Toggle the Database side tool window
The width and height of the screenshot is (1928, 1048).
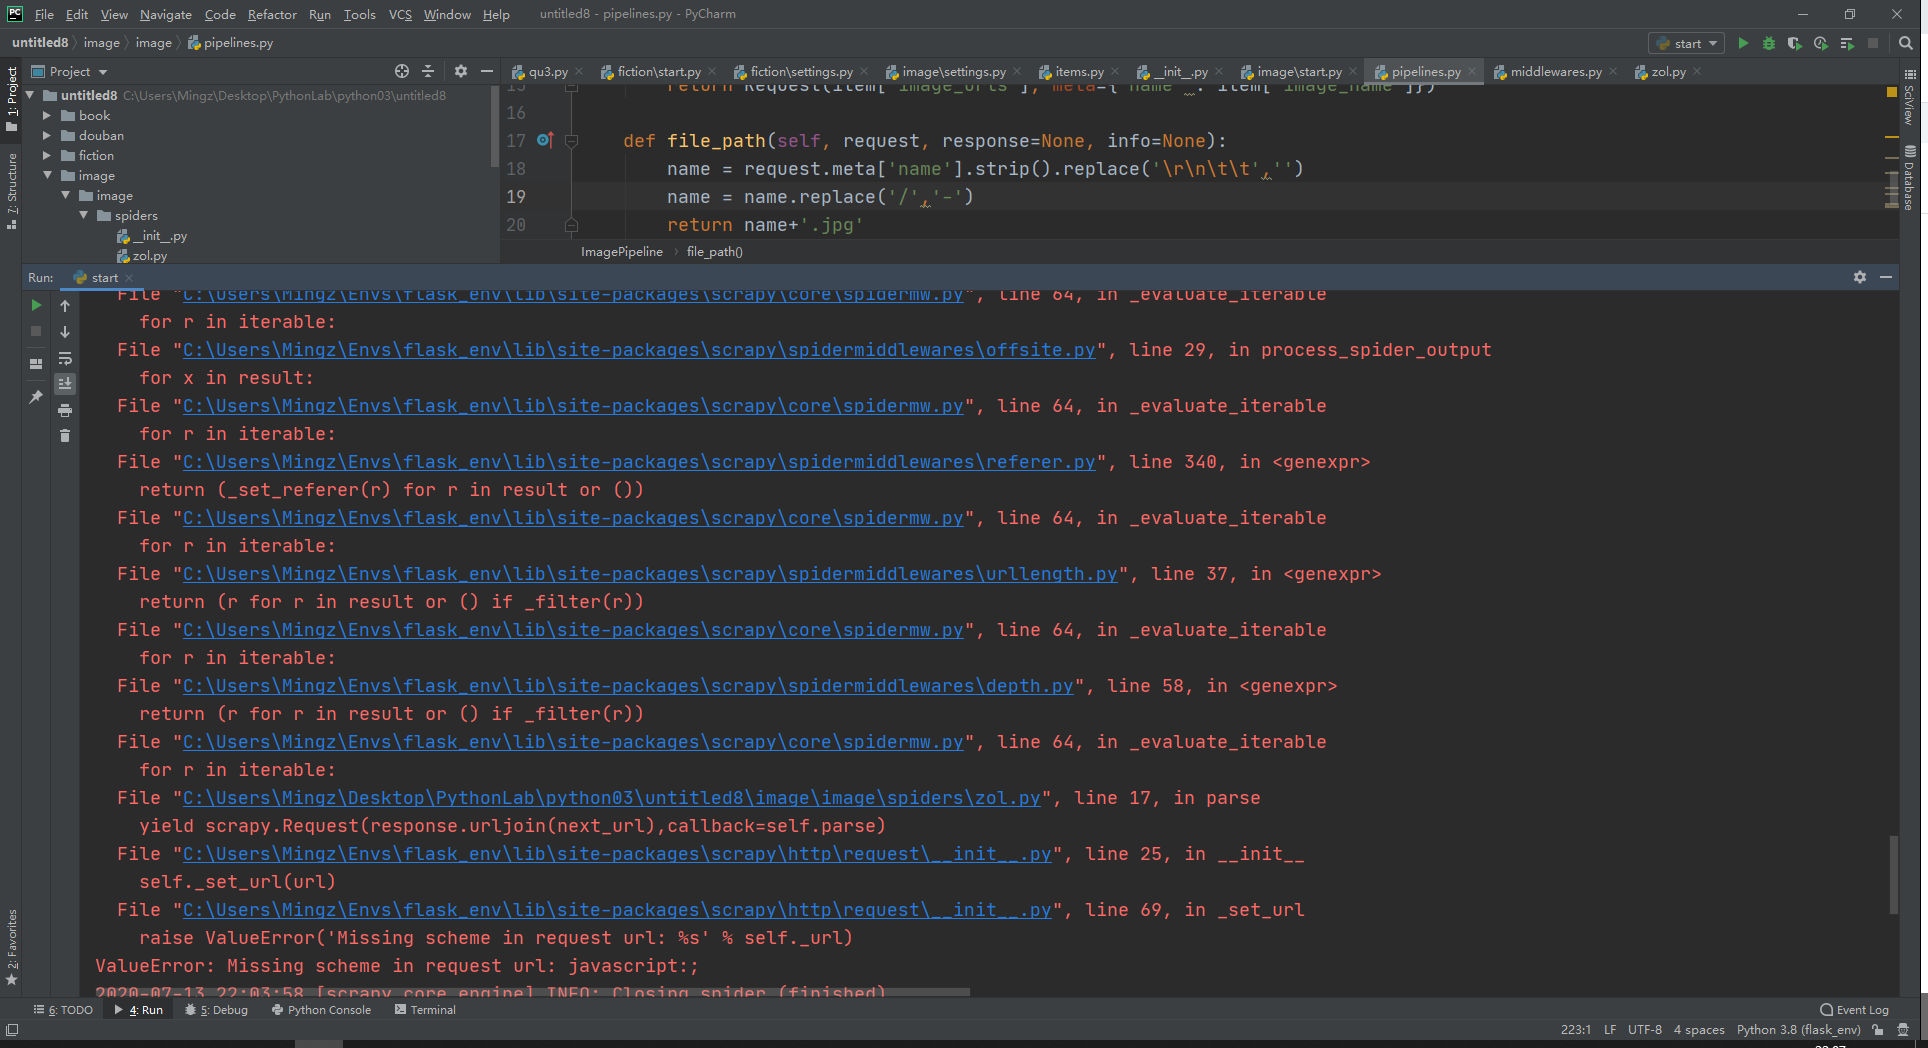(1909, 178)
